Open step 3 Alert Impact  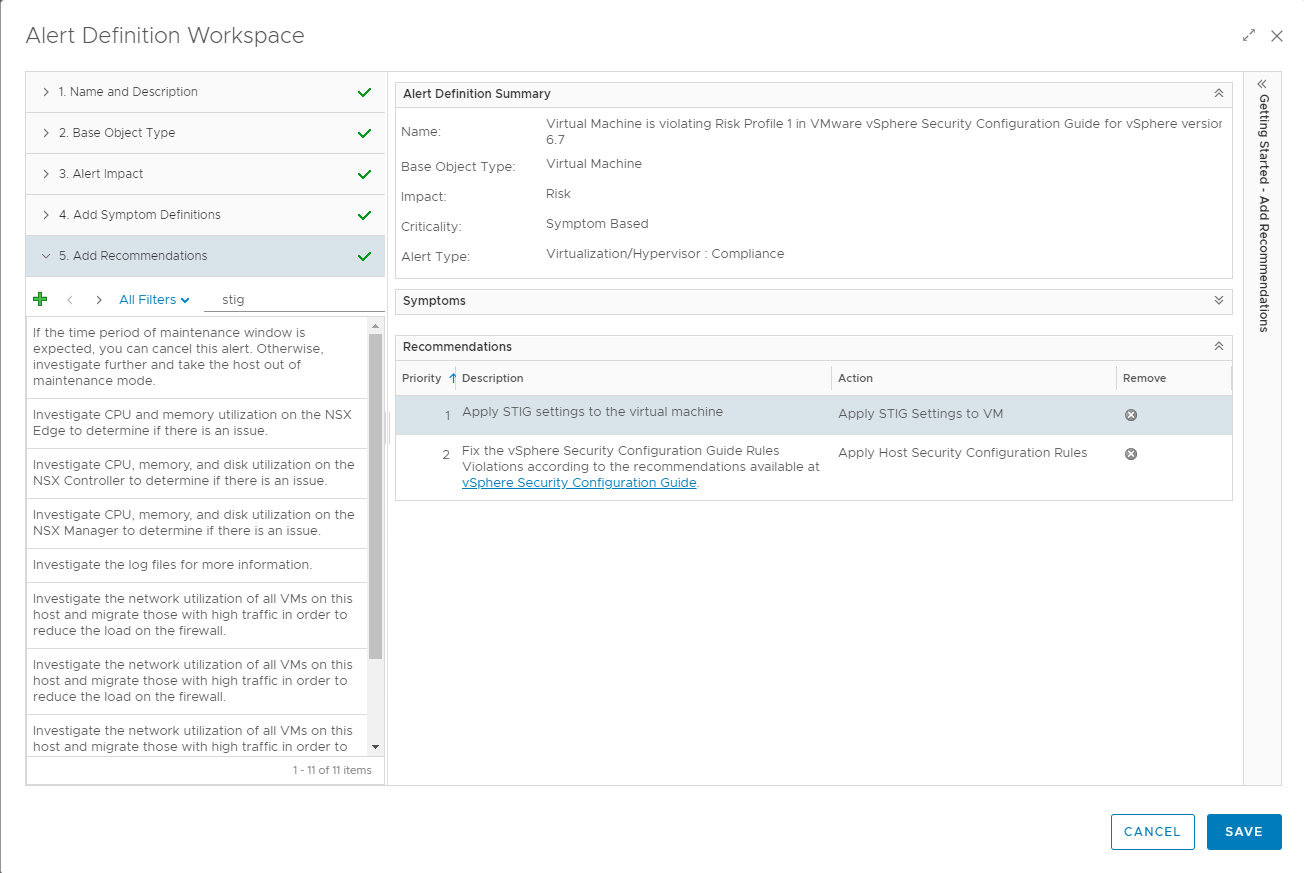point(100,174)
